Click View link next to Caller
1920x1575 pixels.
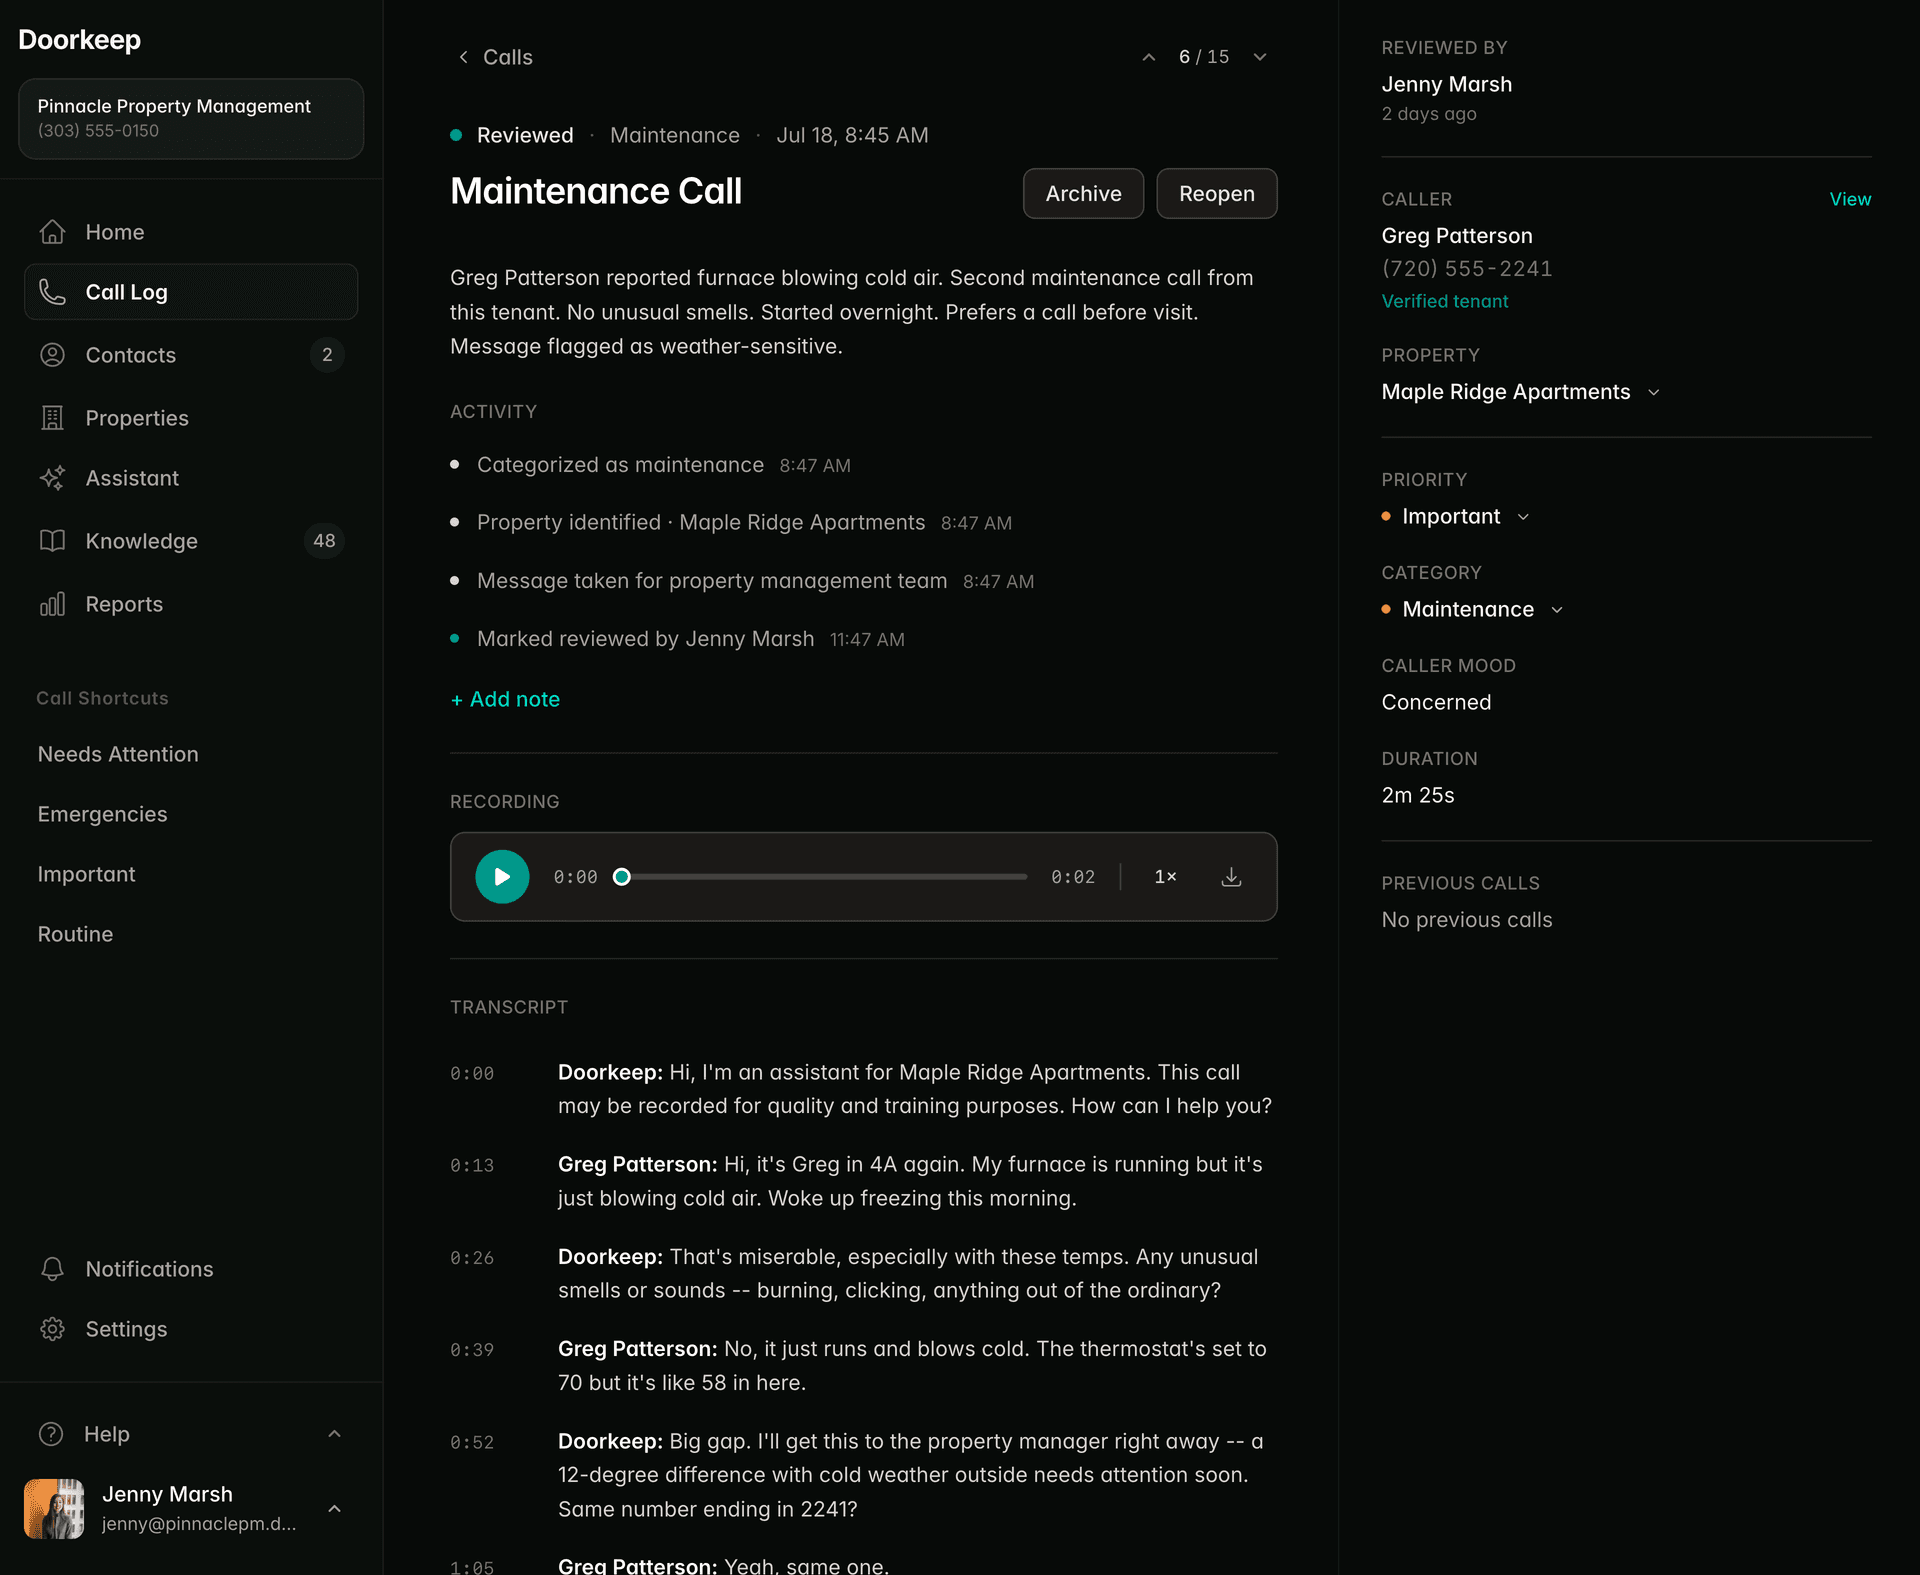click(1850, 199)
